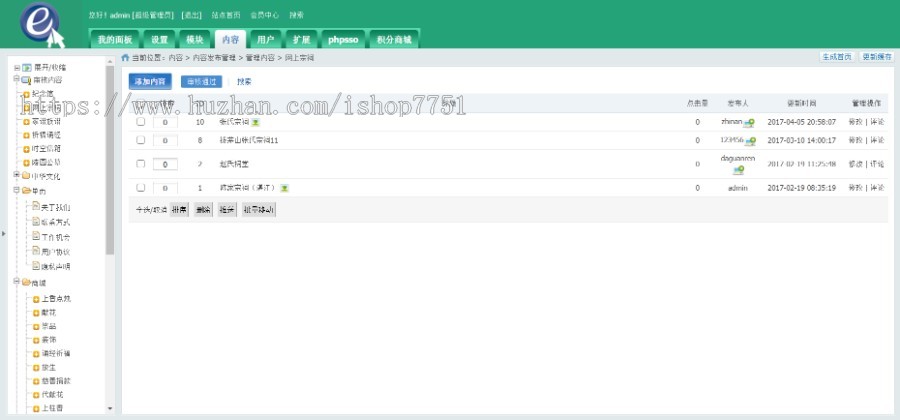Click the 2017-04-05 20:58:07 update time

click(x=801, y=122)
